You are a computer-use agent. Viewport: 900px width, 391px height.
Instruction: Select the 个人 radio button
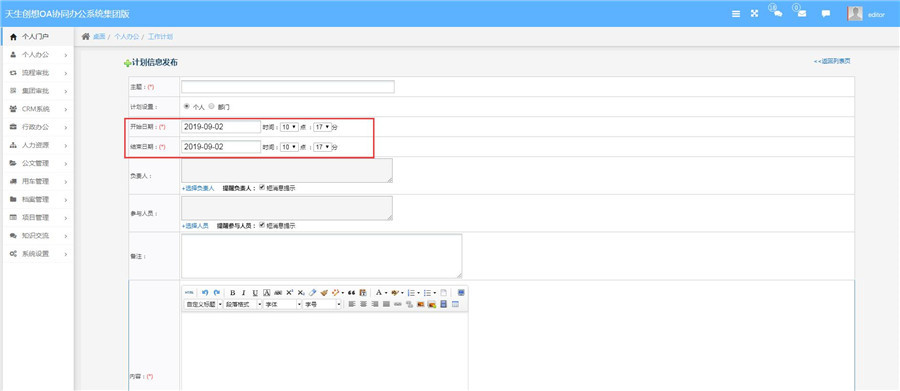coord(187,106)
